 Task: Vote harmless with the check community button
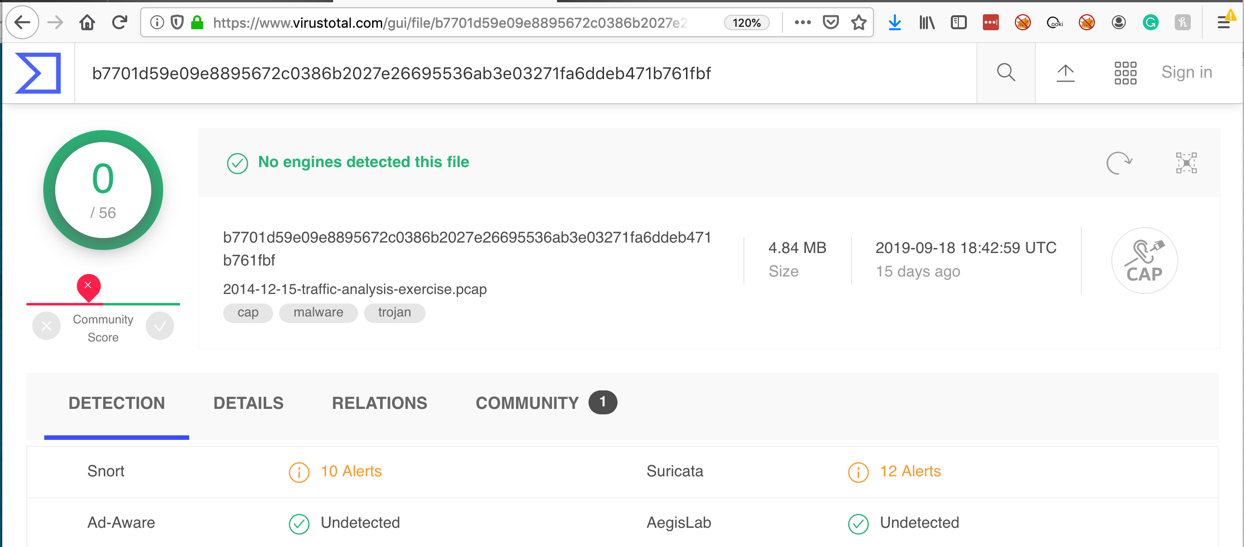[160, 326]
